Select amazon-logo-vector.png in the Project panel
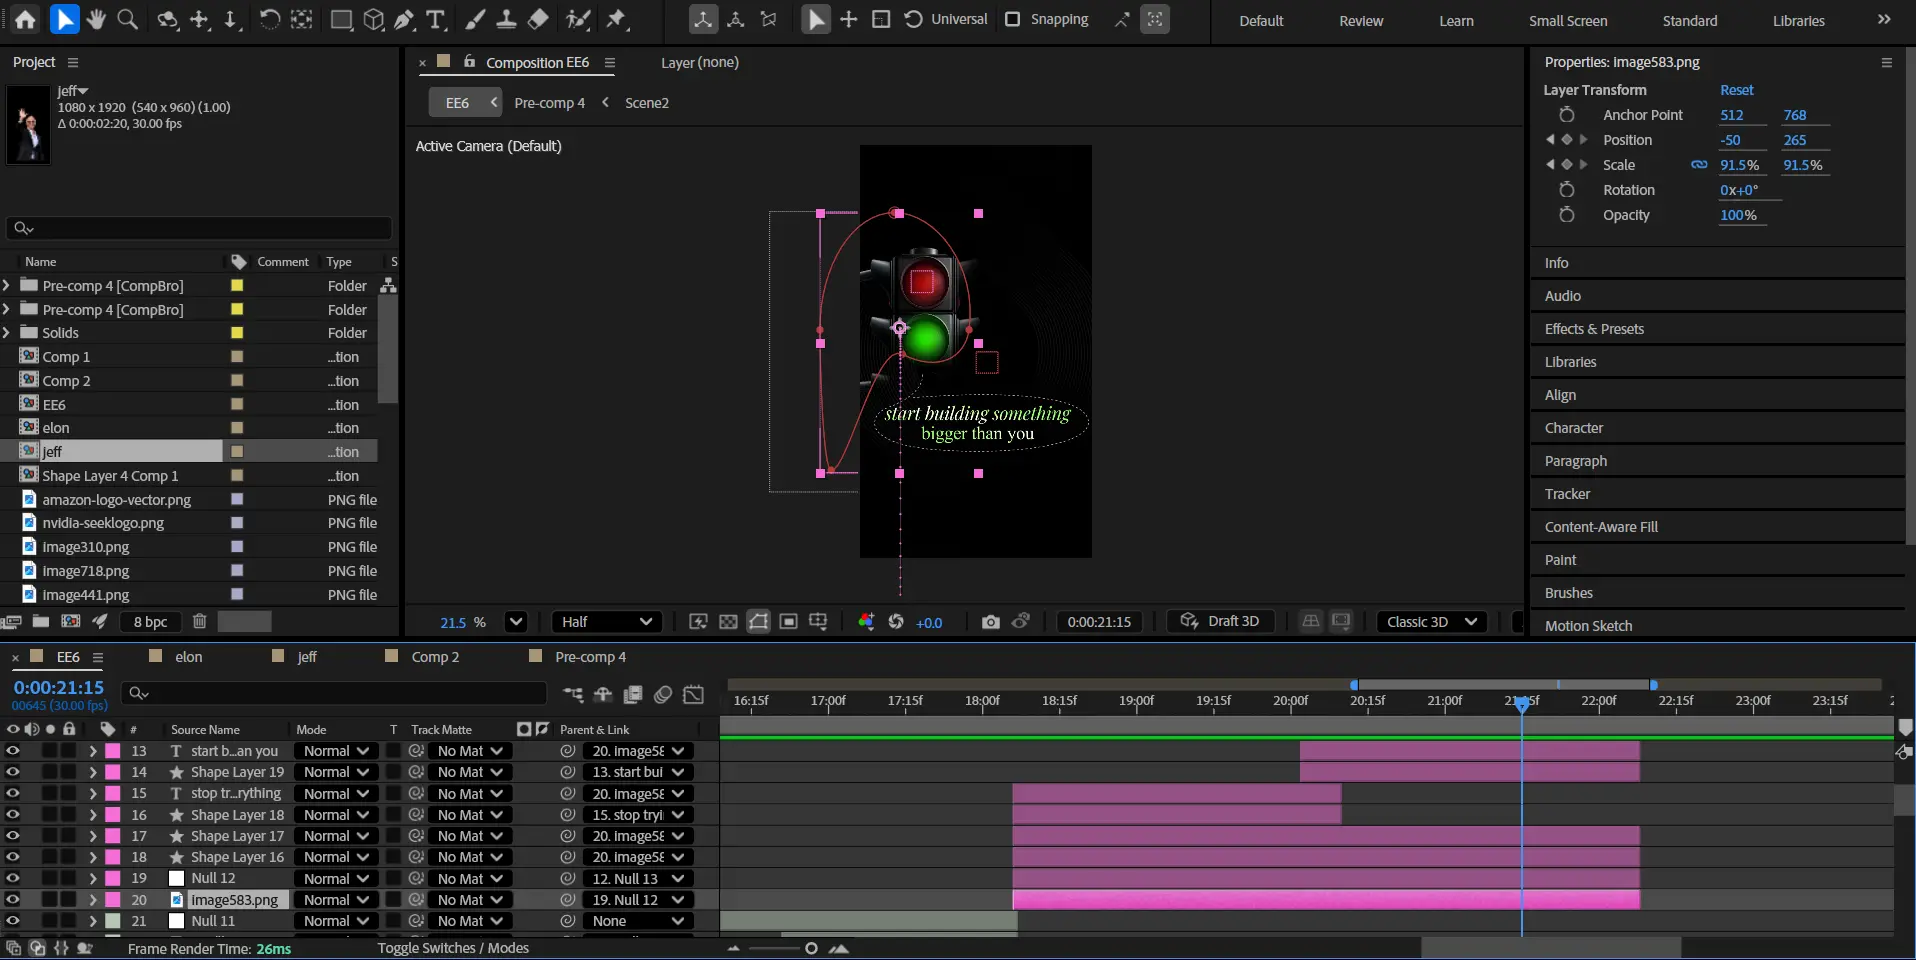1916x960 pixels. click(x=116, y=500)
